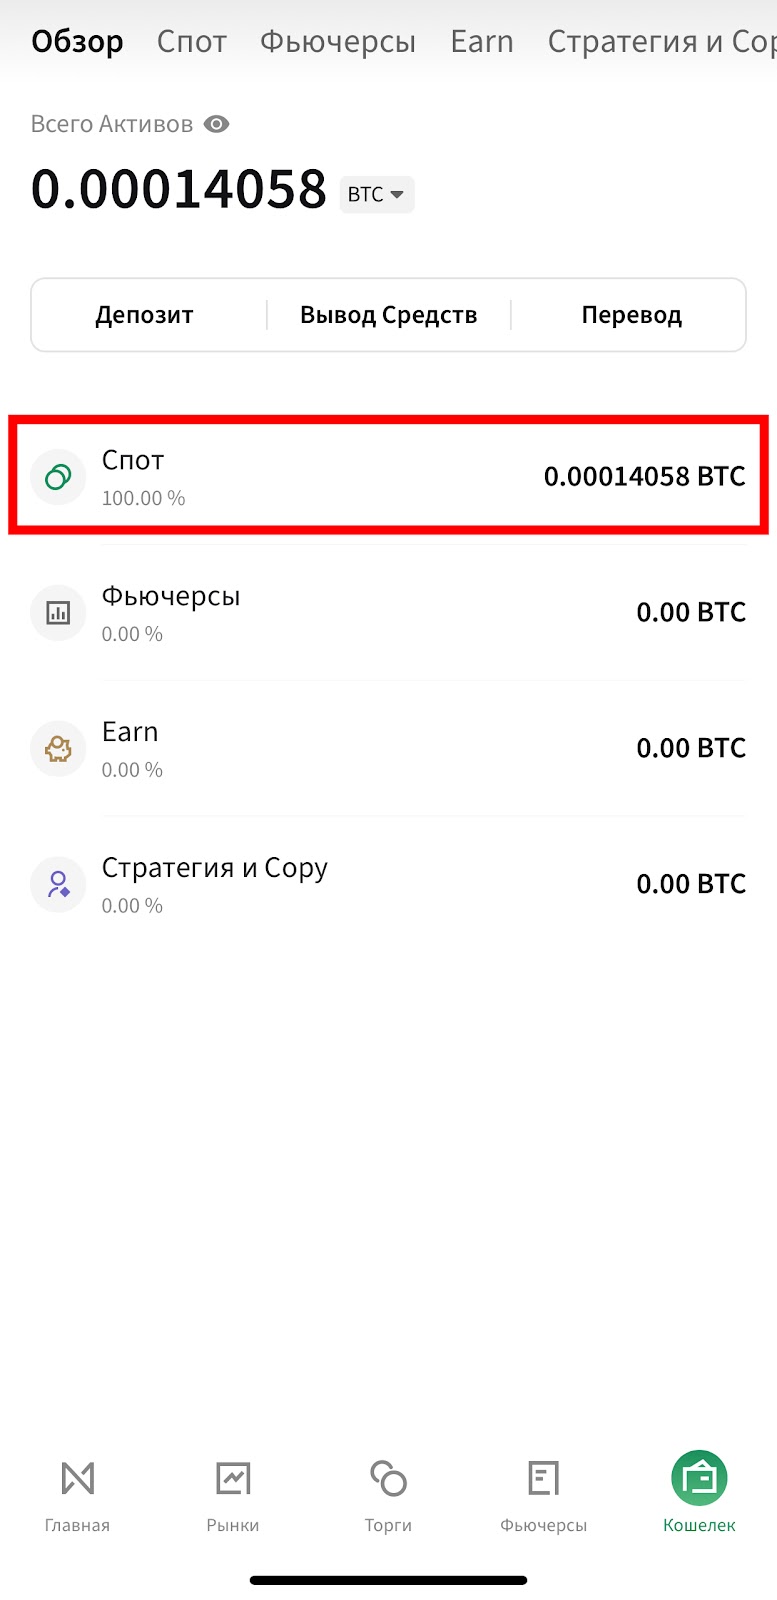777x1600 pixels.
Task: Switch to the Фьючерсы top tab
Action: click(338, 41)
